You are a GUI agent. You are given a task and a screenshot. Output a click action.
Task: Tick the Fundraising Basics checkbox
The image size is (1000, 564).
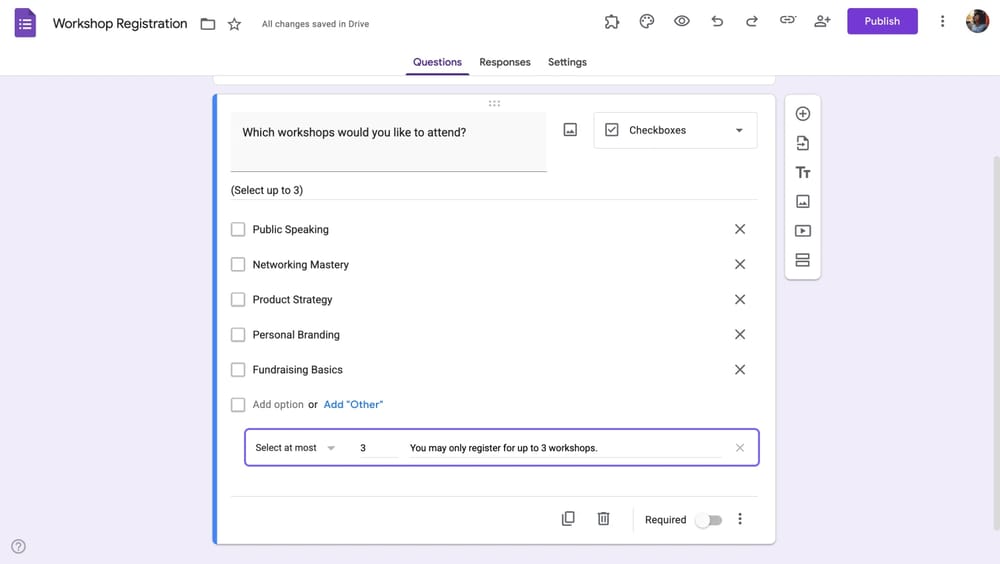pos(238,370)
